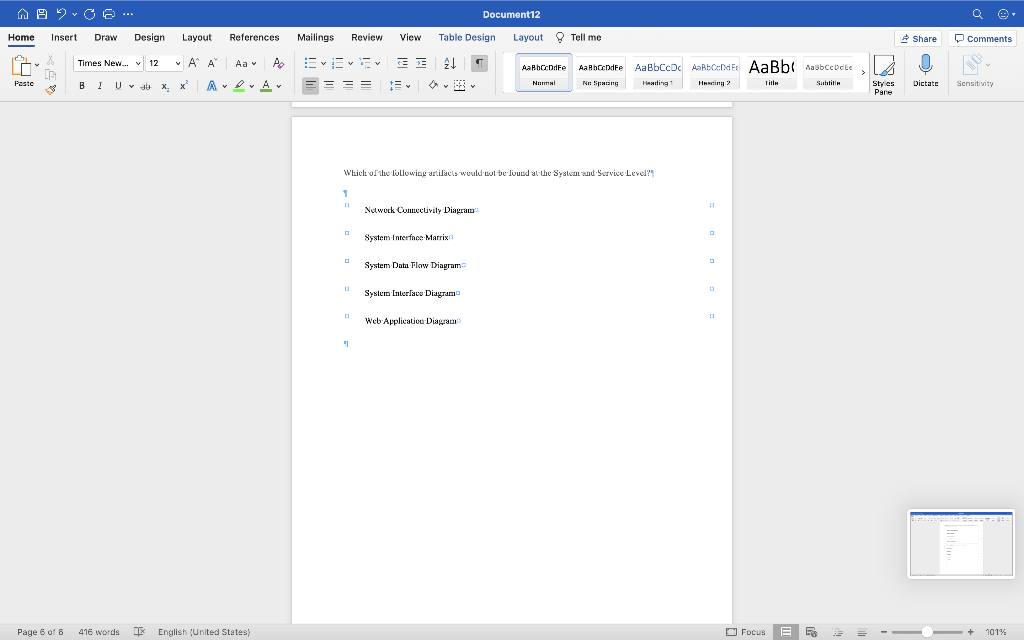Image resolution: width=1024 pixels, height=640 pixels.
Task: Open the Table Design tab
Action: pyautogui.click(x=467, y=37)
